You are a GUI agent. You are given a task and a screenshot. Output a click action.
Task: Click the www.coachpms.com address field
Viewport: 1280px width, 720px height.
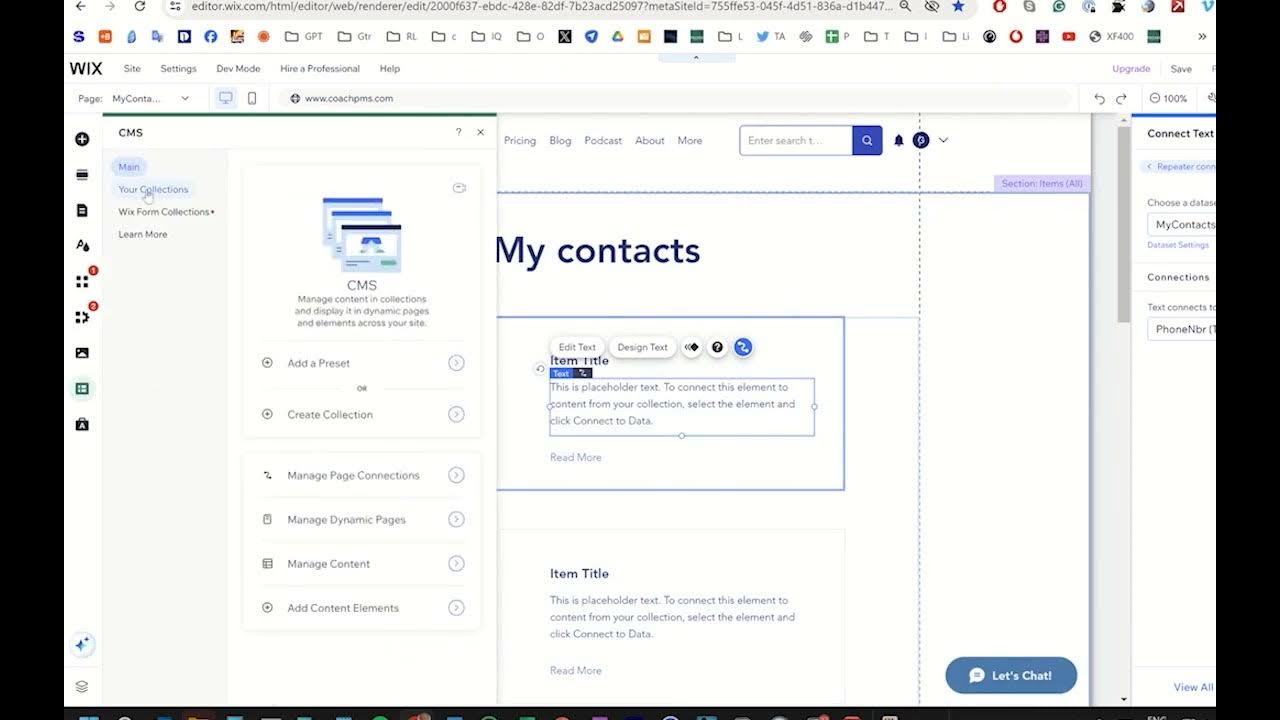click(x=674, y=98)
